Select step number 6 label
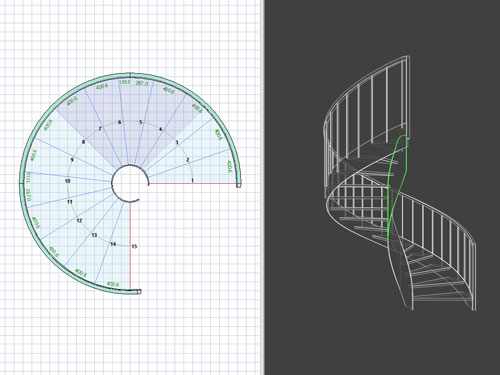 [x=120, y=122]
